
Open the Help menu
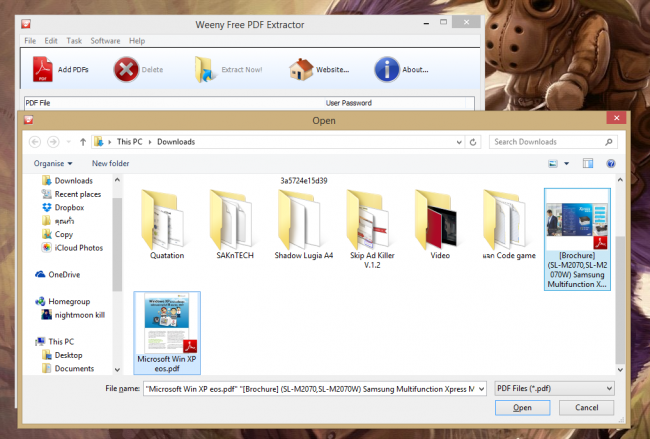(137, 41)
